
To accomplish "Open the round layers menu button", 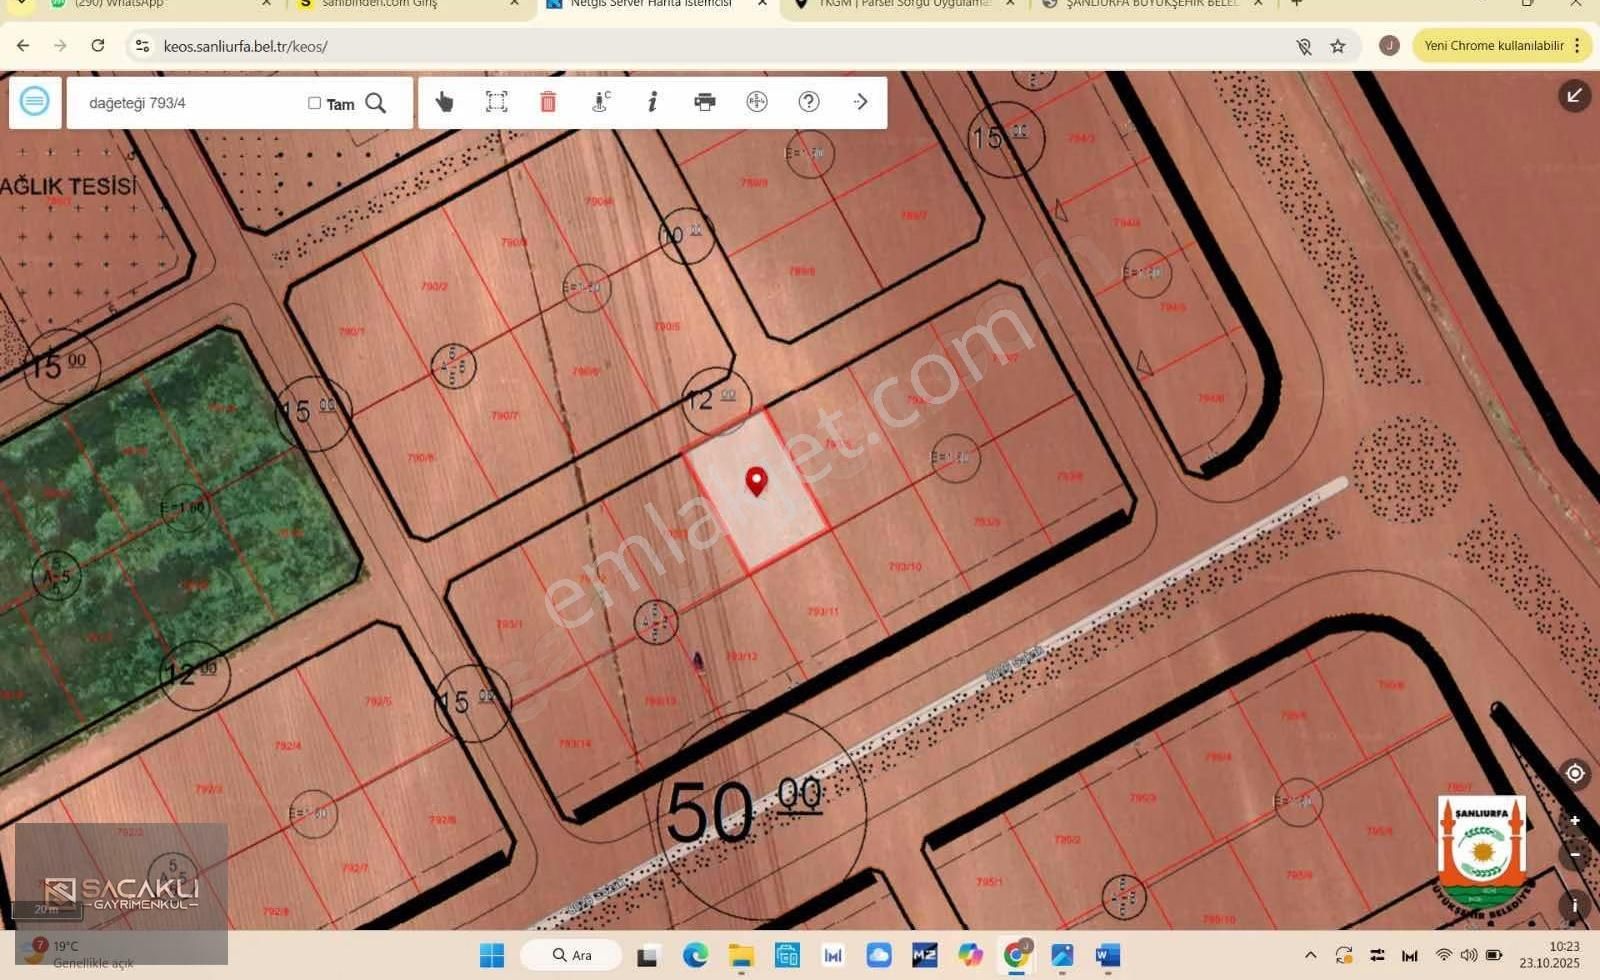I will click(x=35, y=102).
